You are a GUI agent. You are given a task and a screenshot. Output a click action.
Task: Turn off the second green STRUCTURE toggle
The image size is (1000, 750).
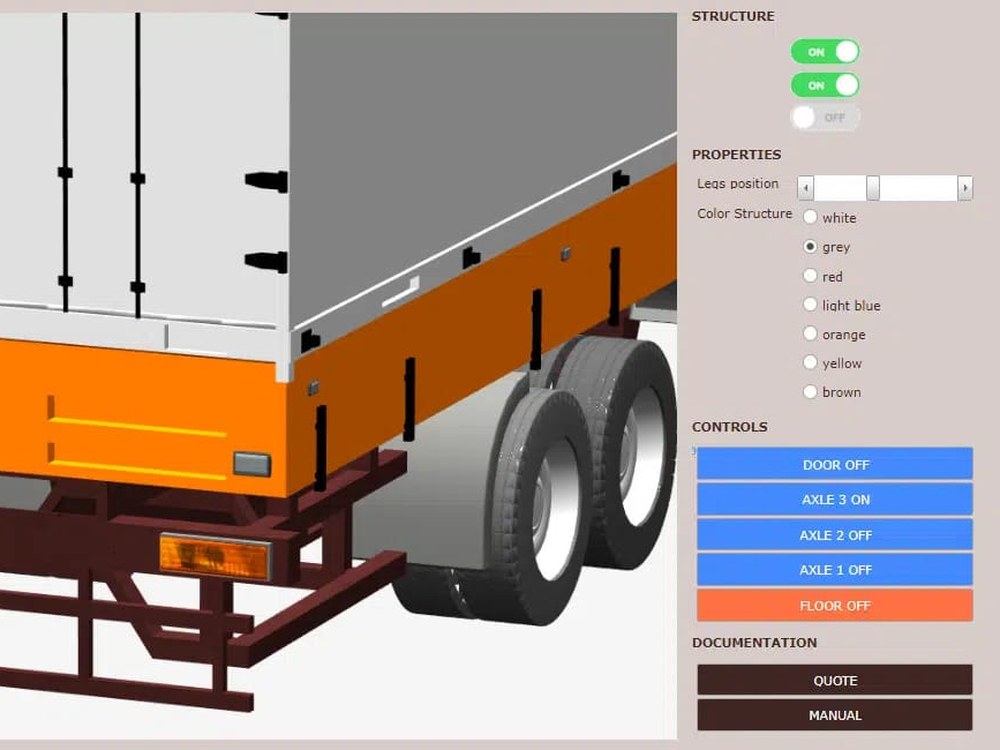point(825,85)
